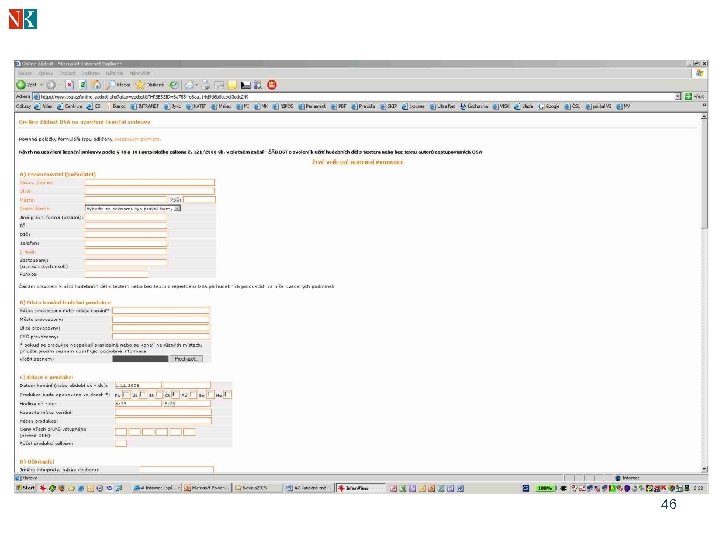Open the SKIP bookmark in Links bar
The width and height of the screenshot is (720, 540).
(x=388, y=107)
